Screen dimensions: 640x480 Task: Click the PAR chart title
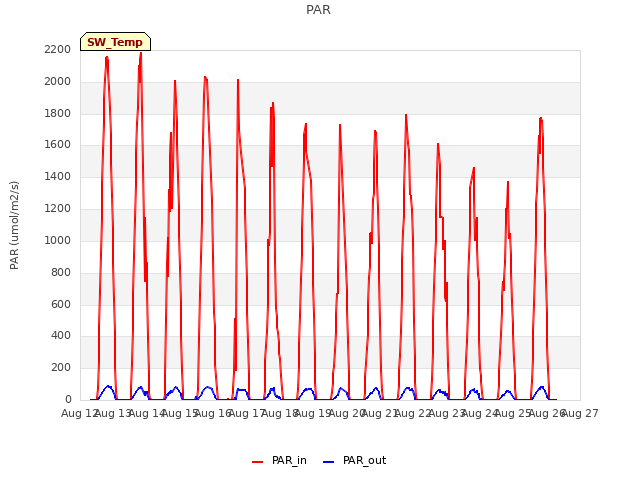(318, 10)
